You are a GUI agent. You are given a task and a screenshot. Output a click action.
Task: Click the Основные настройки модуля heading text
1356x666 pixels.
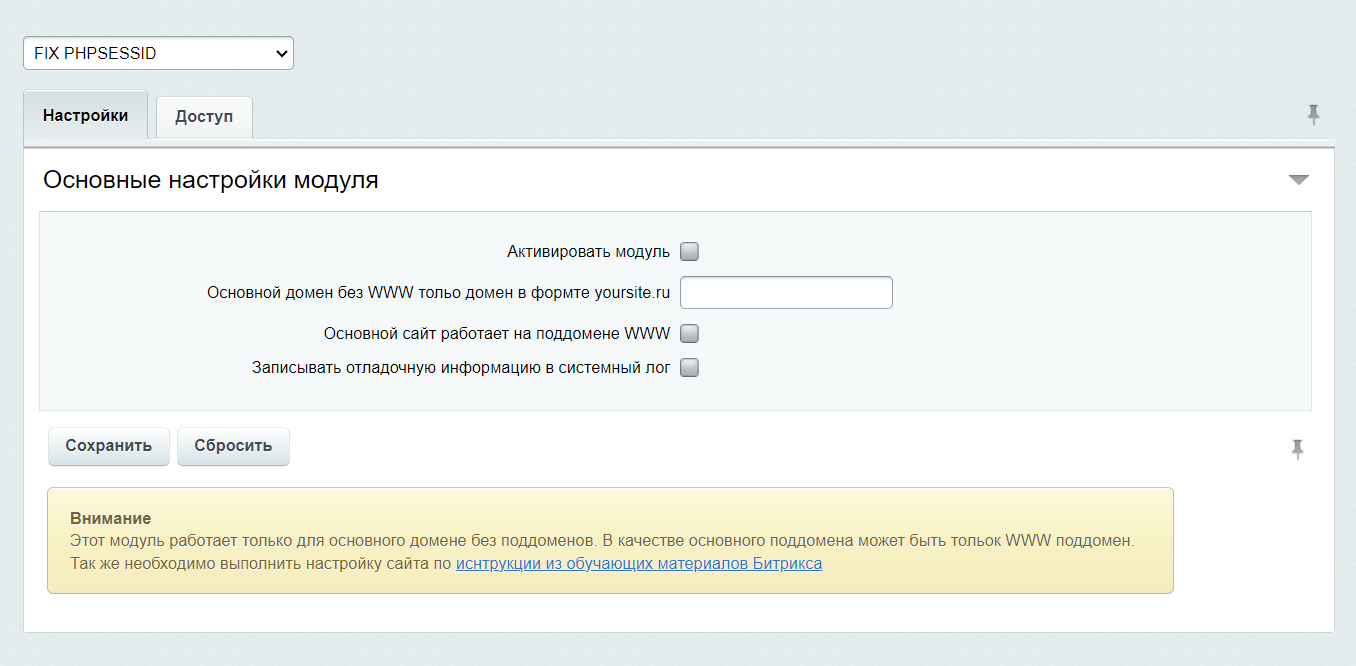click(x=210, y=181)
